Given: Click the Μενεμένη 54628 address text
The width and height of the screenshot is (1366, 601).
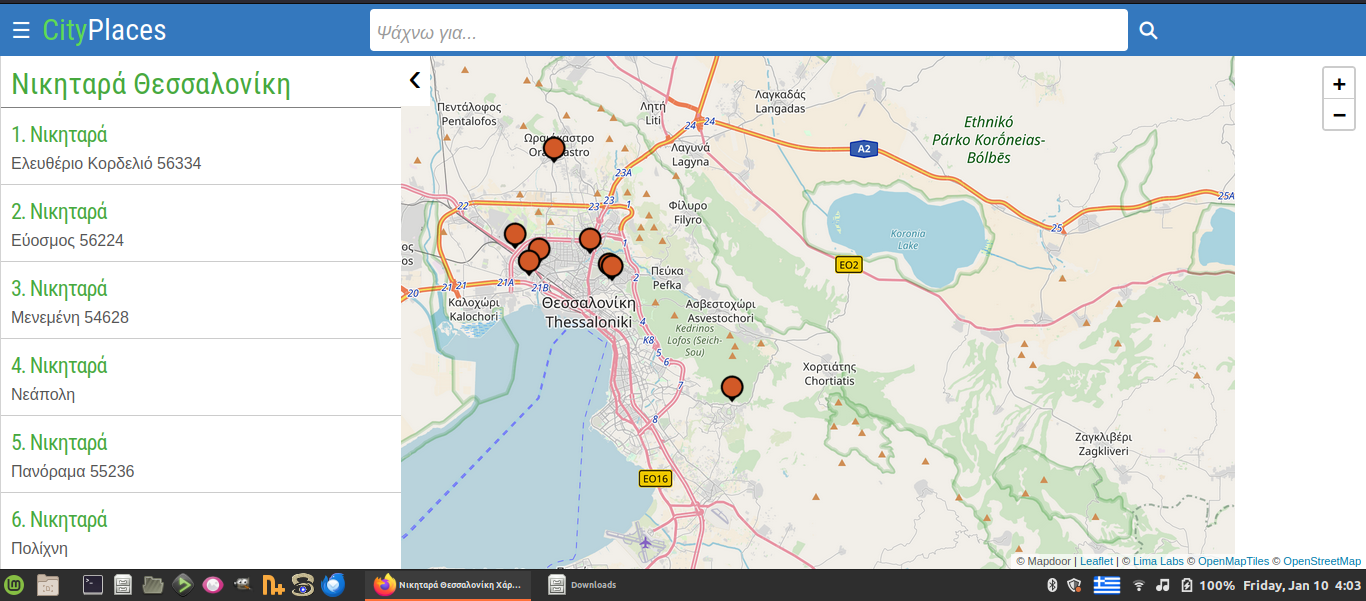Looking at the screenshot, I should click(70, 317).
